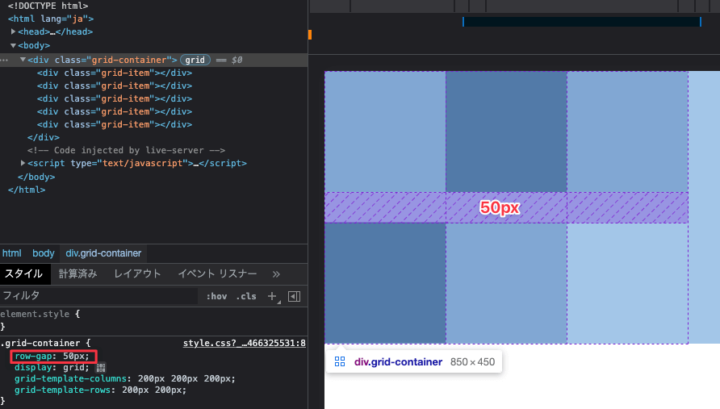
Task: Expand the script element
Action: coord(22,163)
